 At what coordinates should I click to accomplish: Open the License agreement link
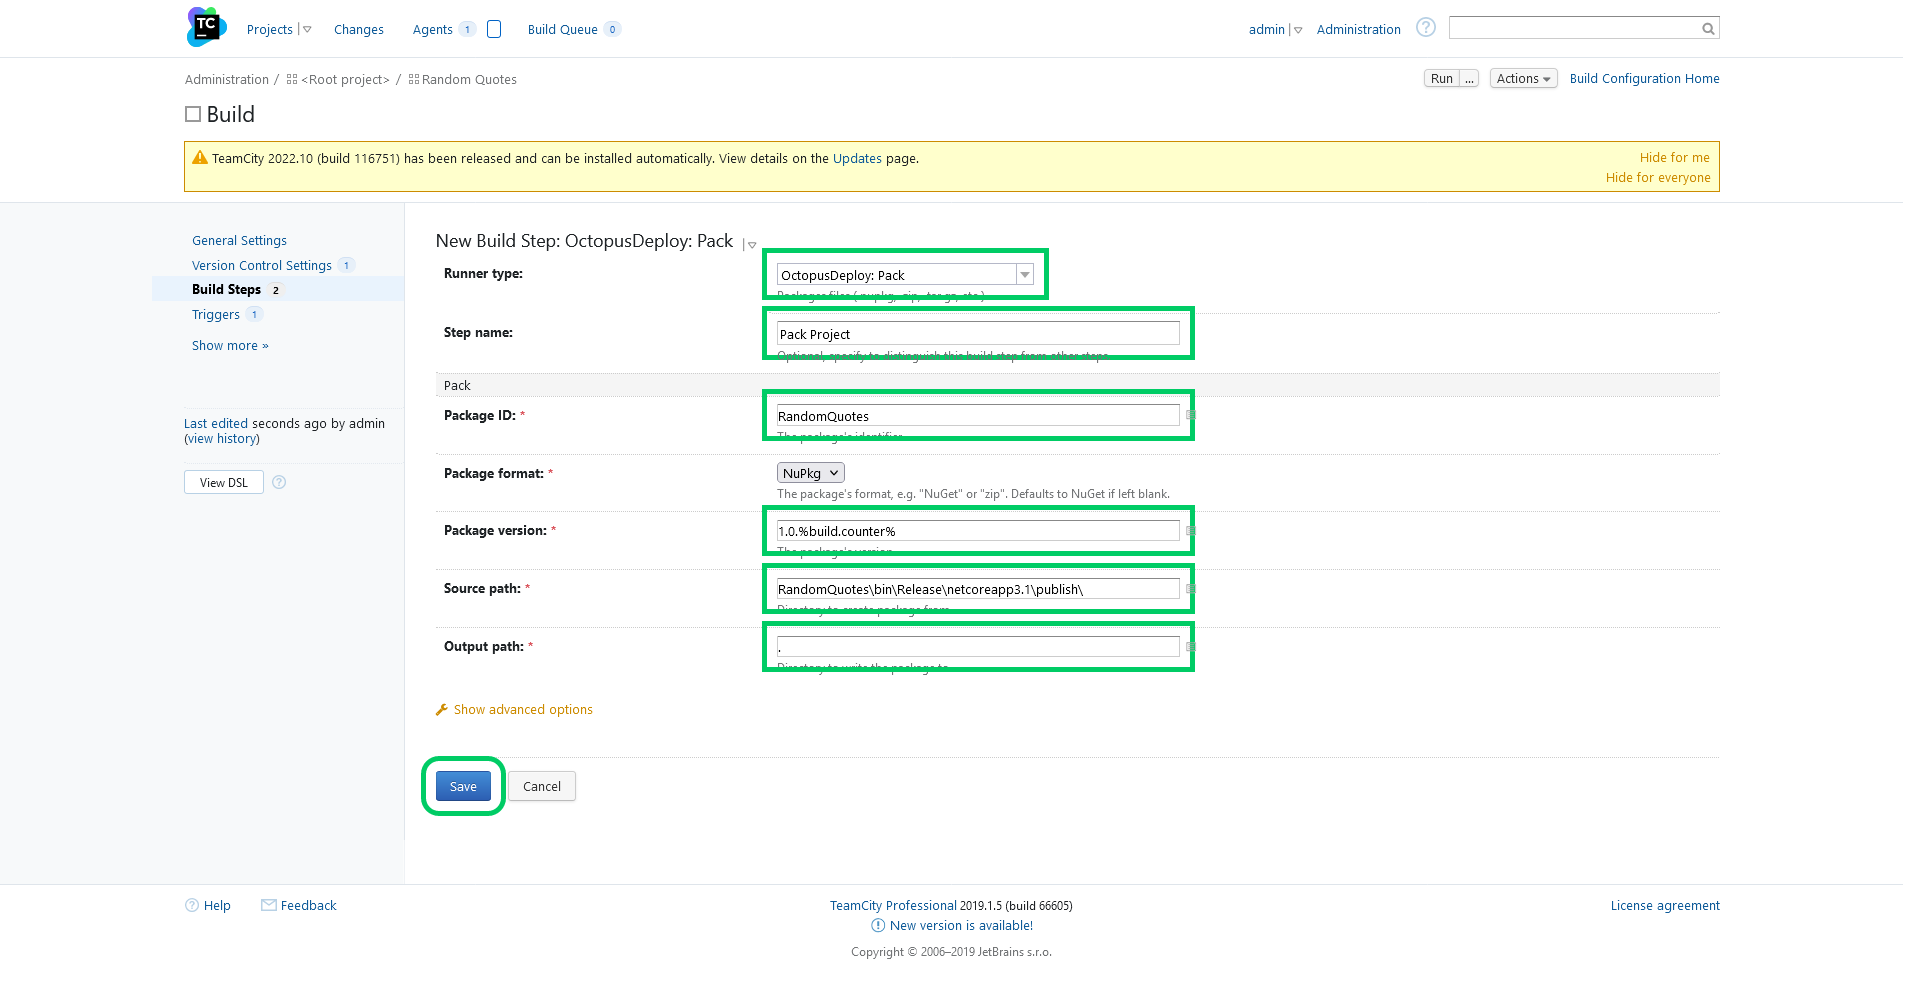point(1665,905)
